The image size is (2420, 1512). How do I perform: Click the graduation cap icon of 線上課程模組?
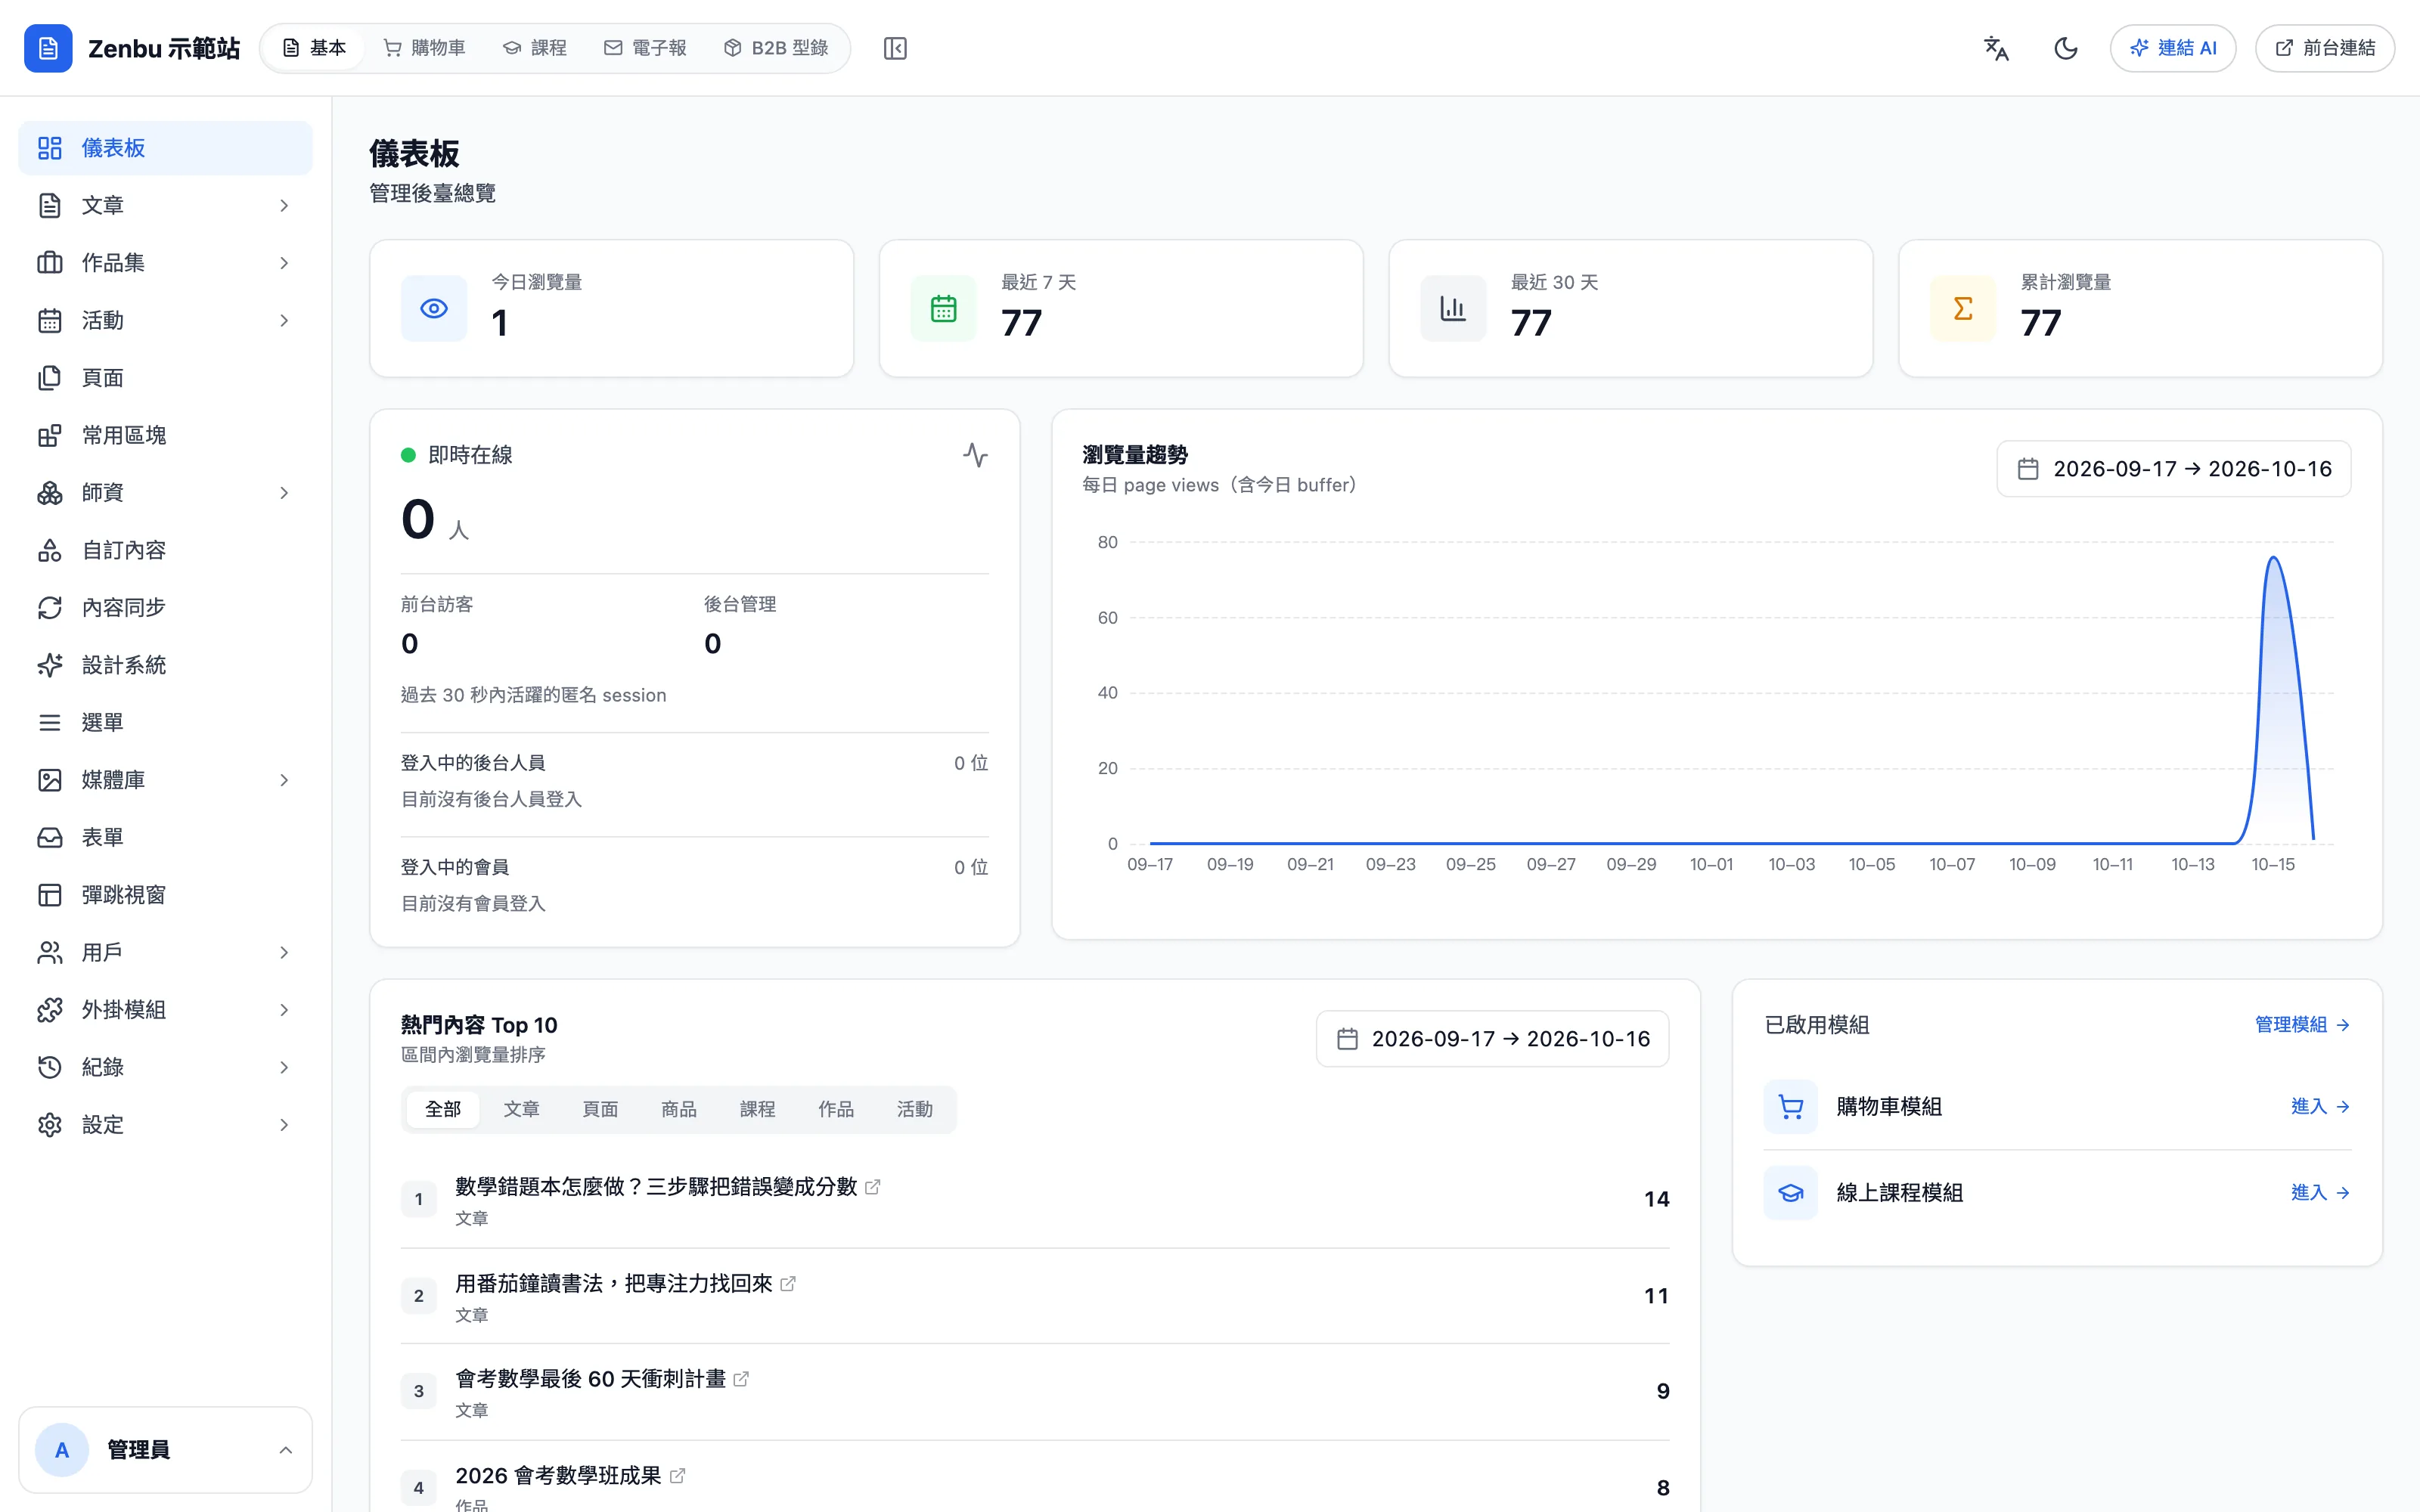click(x=1791, y=1192)
